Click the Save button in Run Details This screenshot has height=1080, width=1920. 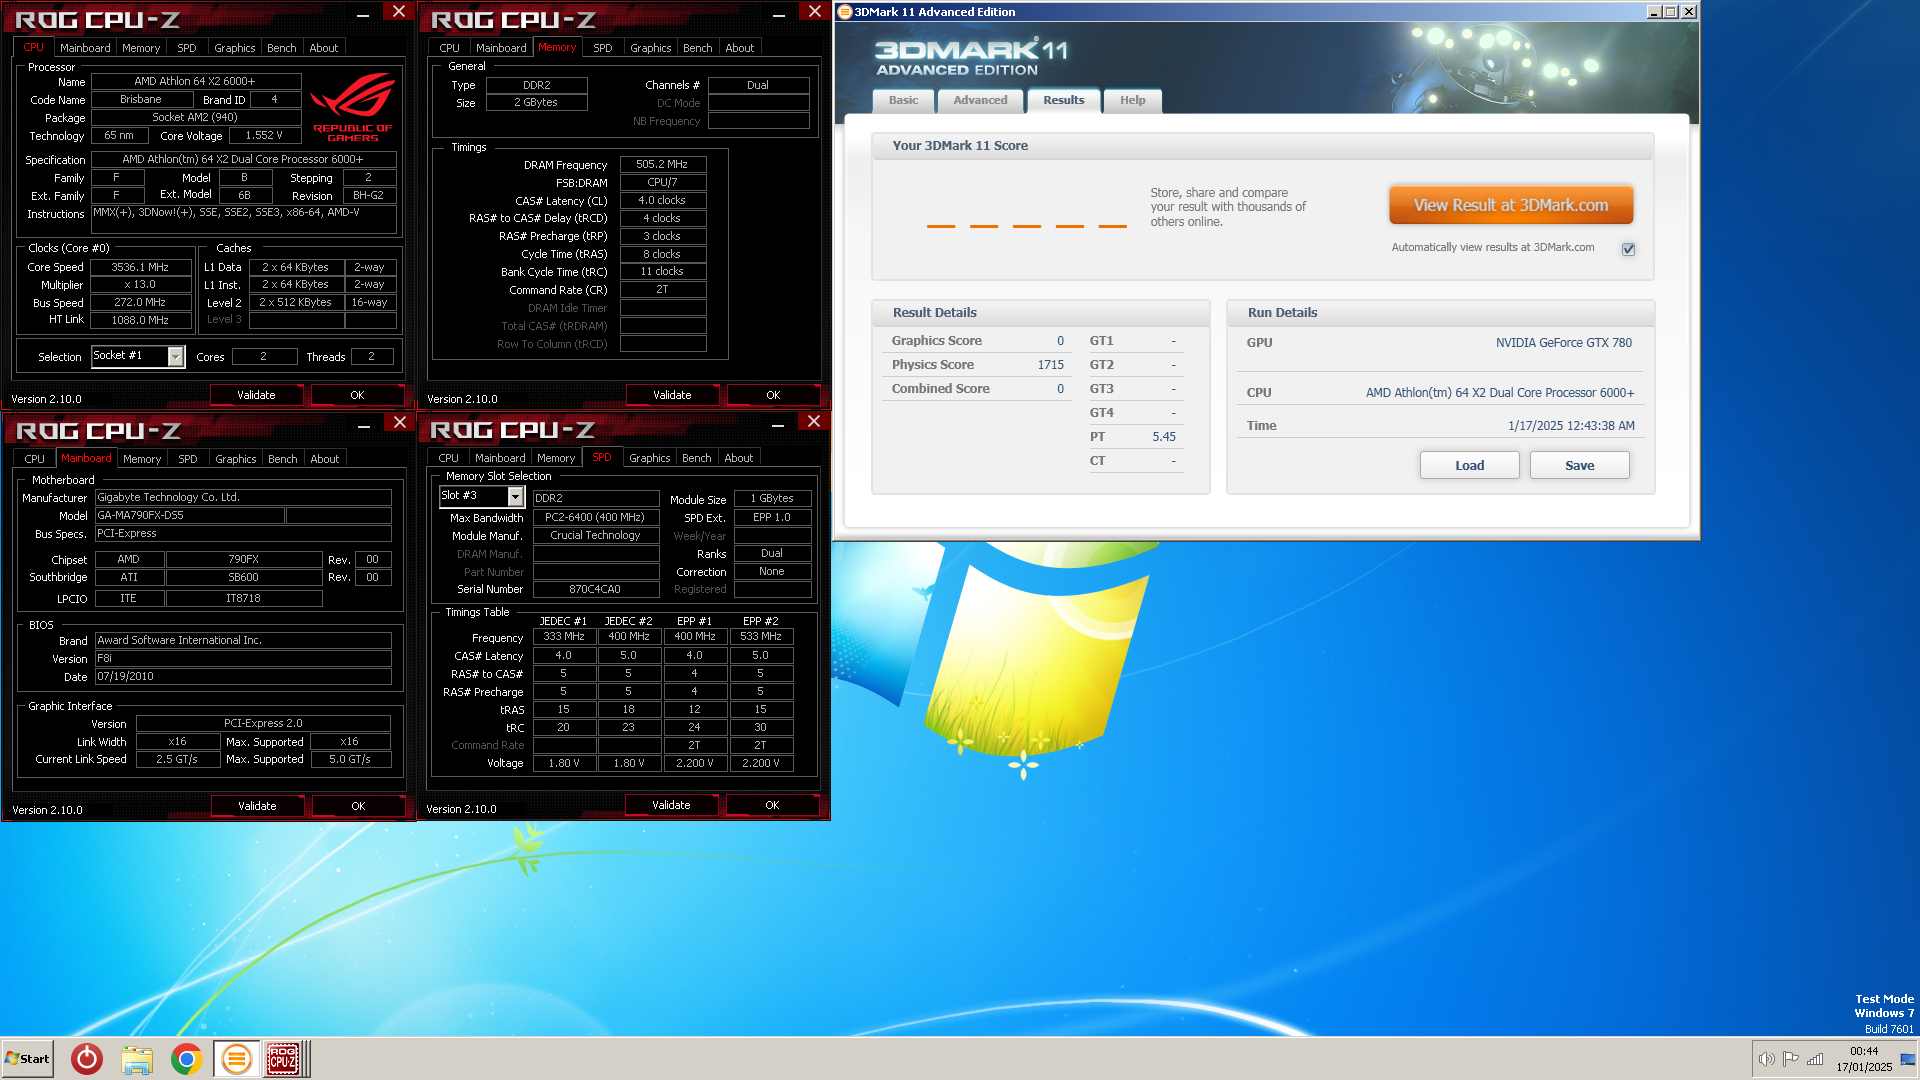(1579, 465)
